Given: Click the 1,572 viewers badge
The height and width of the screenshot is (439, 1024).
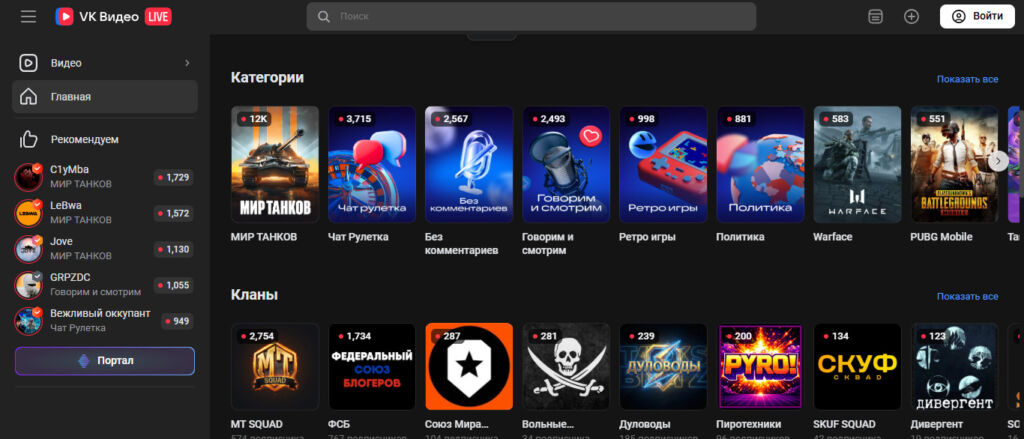Looking at the screenshot, I should pyautogui.click(x=173, y=214).
